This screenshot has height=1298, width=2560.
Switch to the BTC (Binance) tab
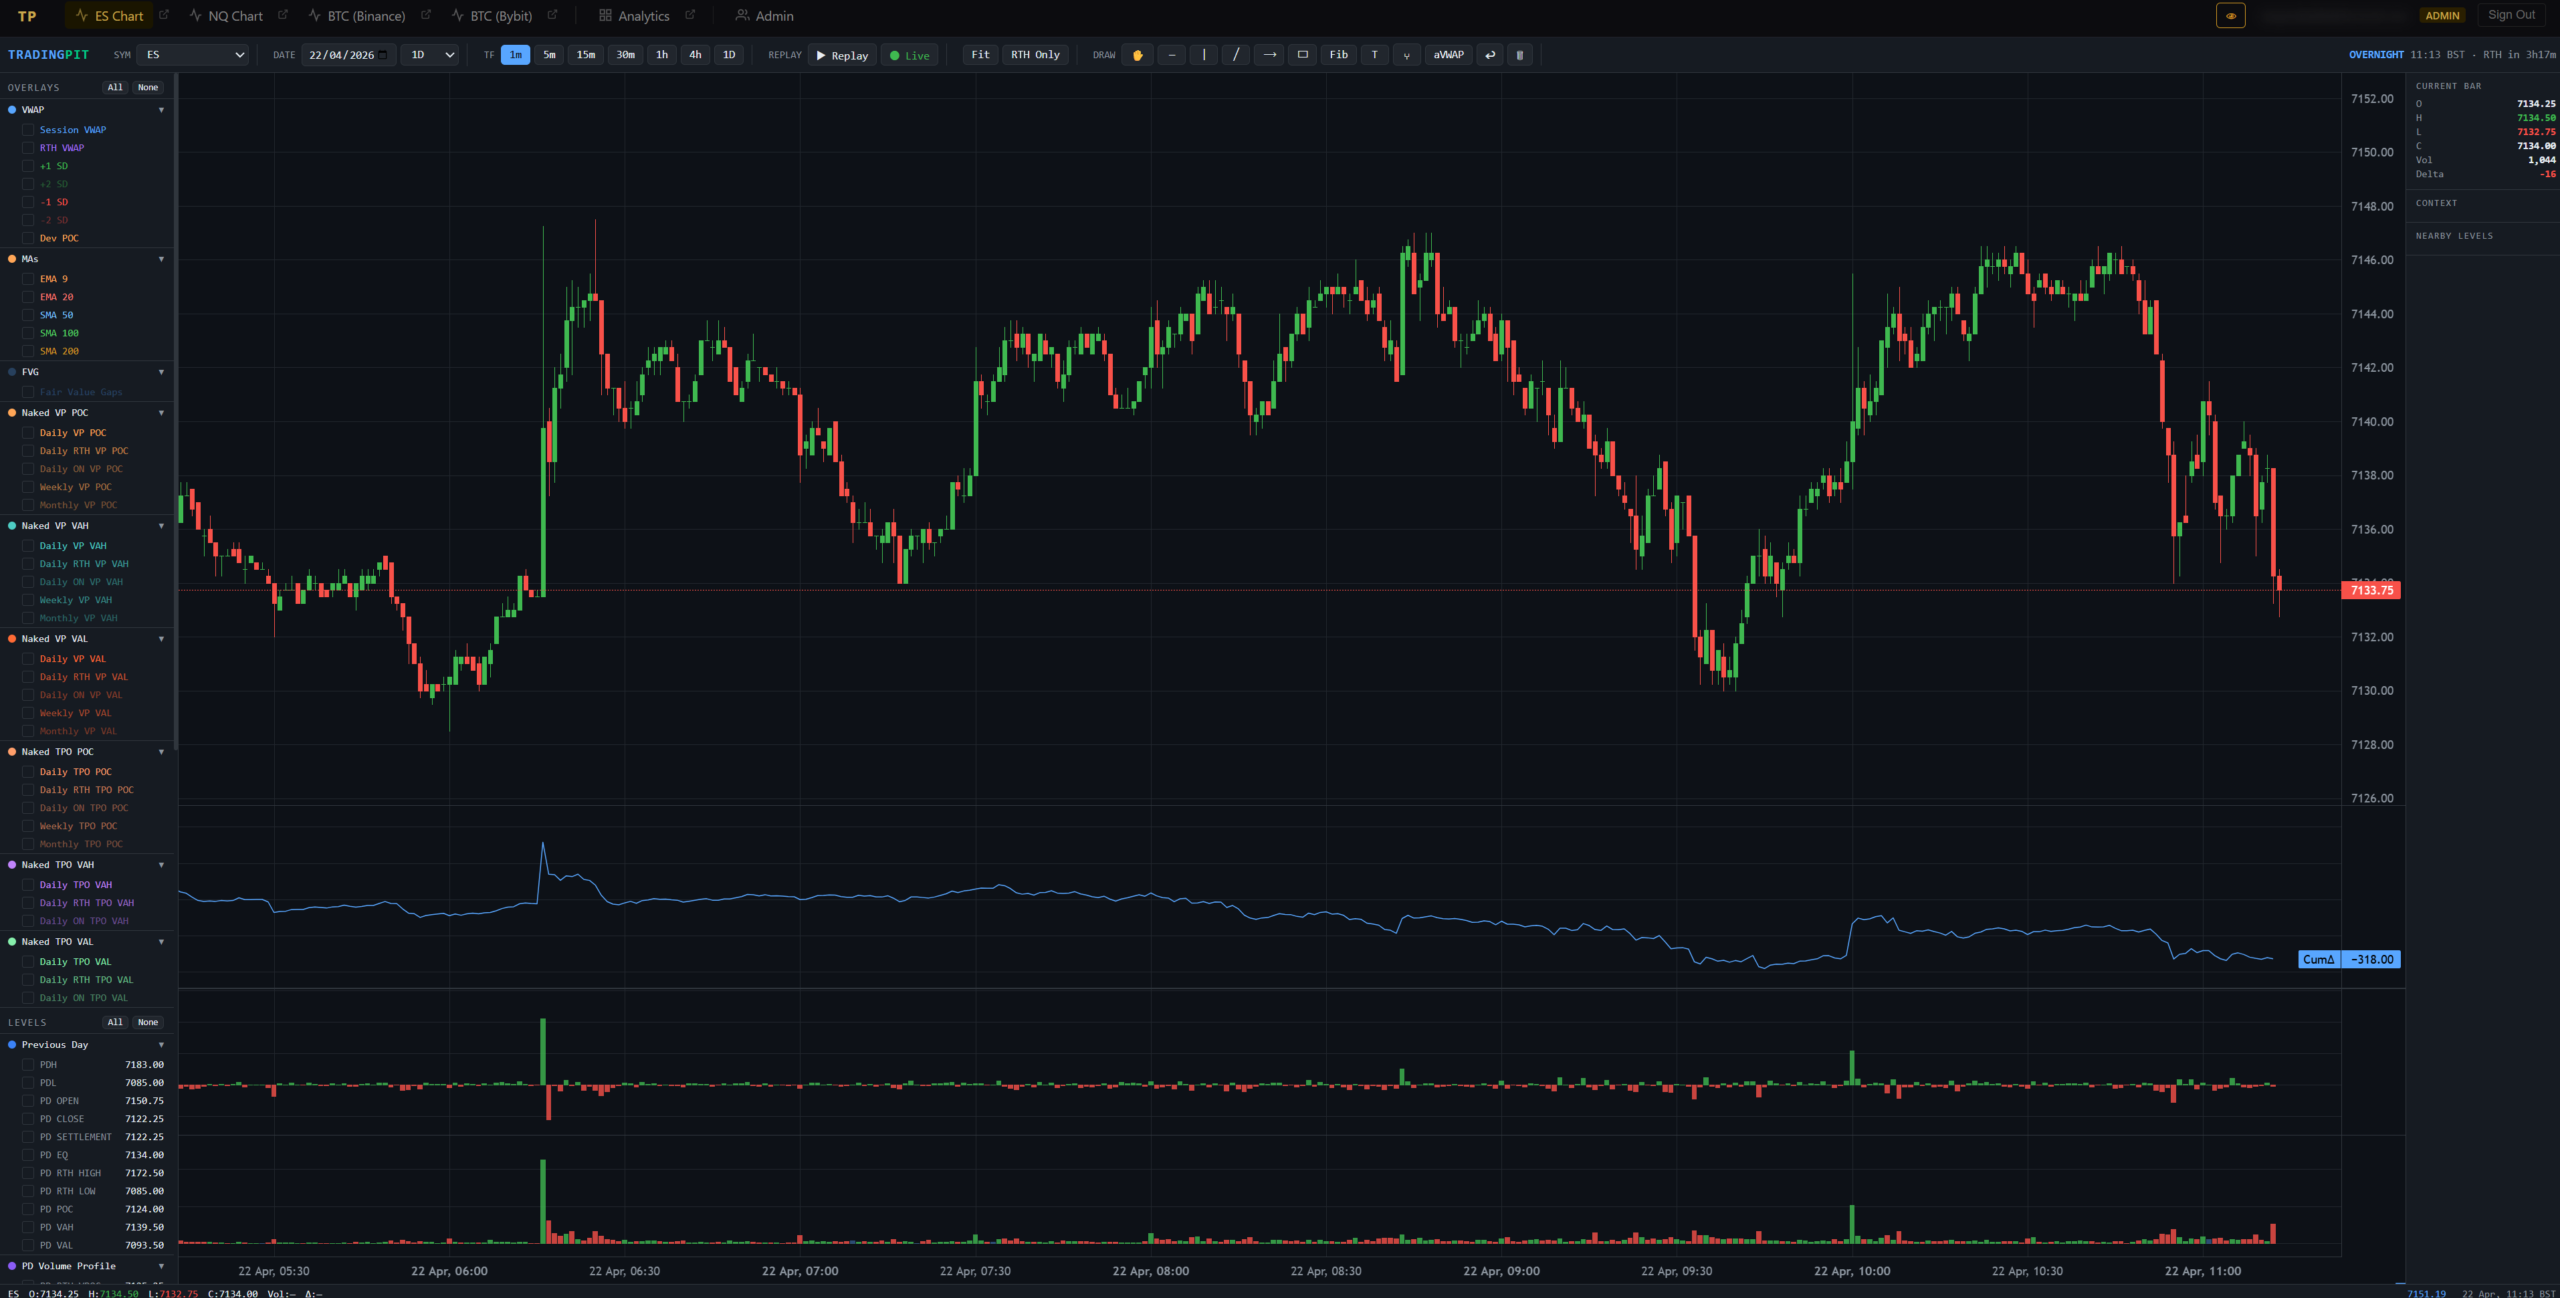[x=357, y=16]
